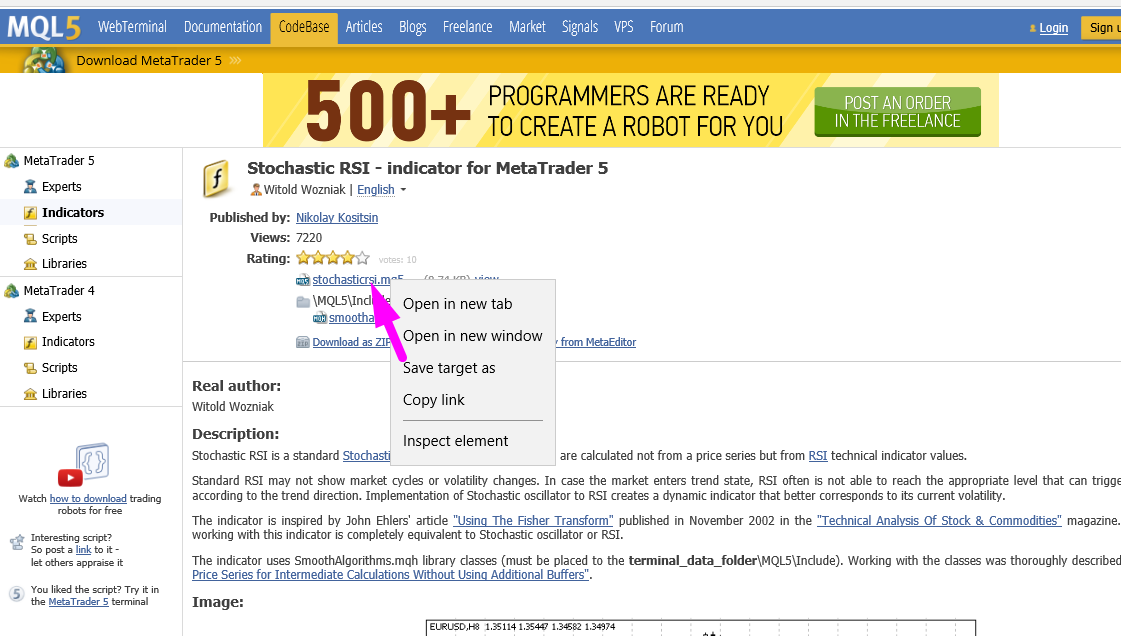Click the Witold Wozniak author icon
The height and width of the screenshot is (636, 1121).
256,189
